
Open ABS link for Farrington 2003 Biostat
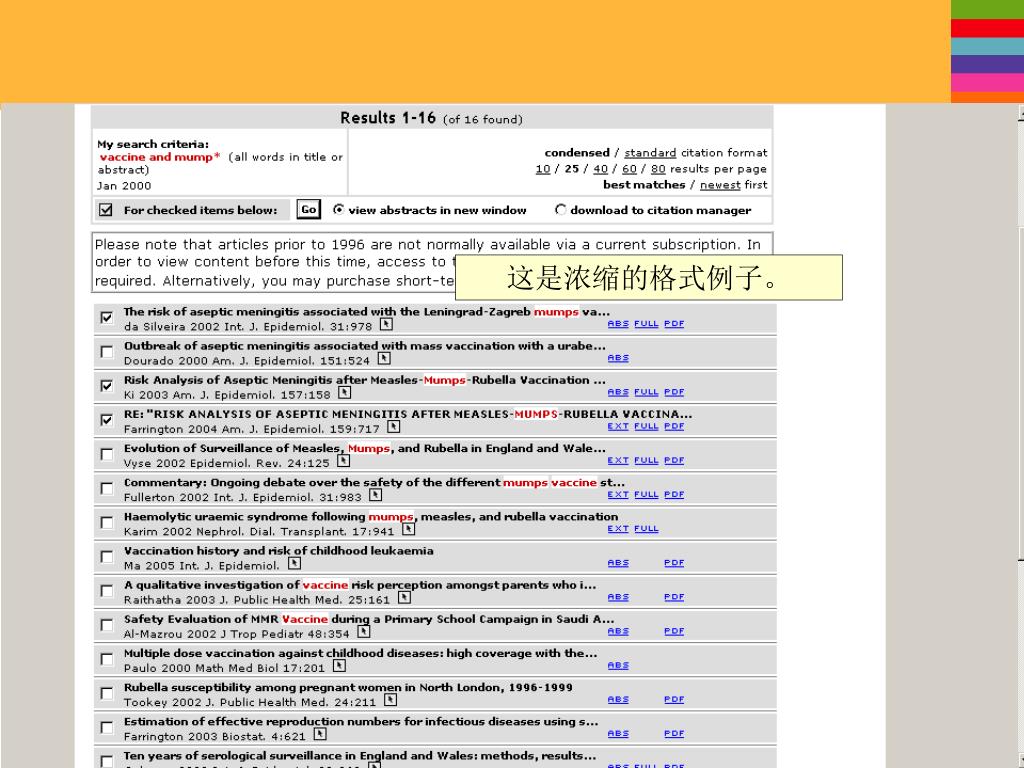(x=618, y=734)
